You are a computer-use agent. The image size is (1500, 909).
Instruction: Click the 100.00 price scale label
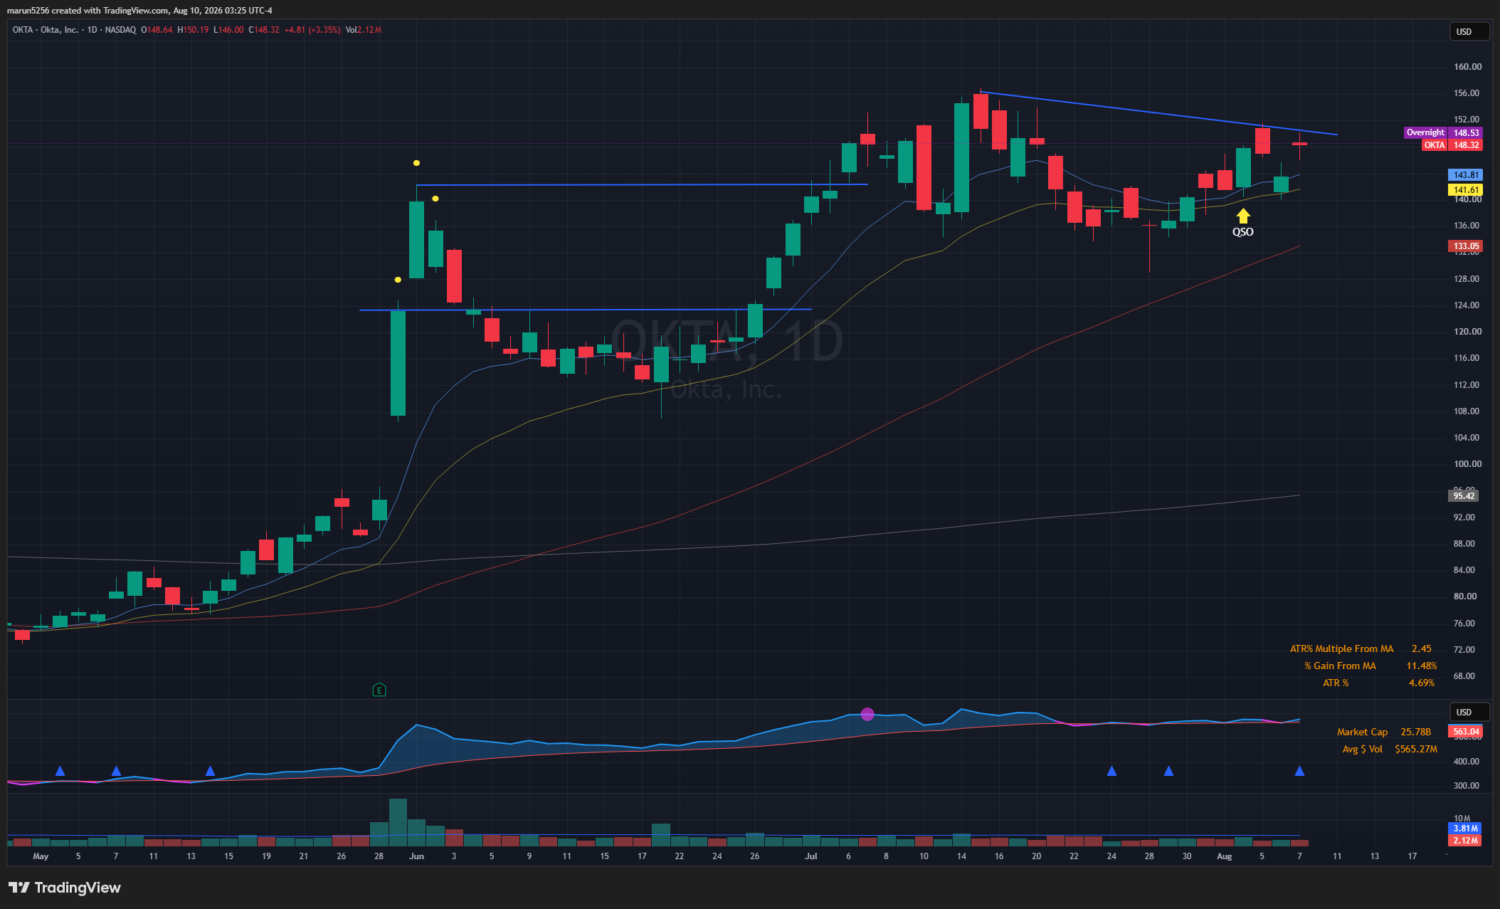point(1468,464)
